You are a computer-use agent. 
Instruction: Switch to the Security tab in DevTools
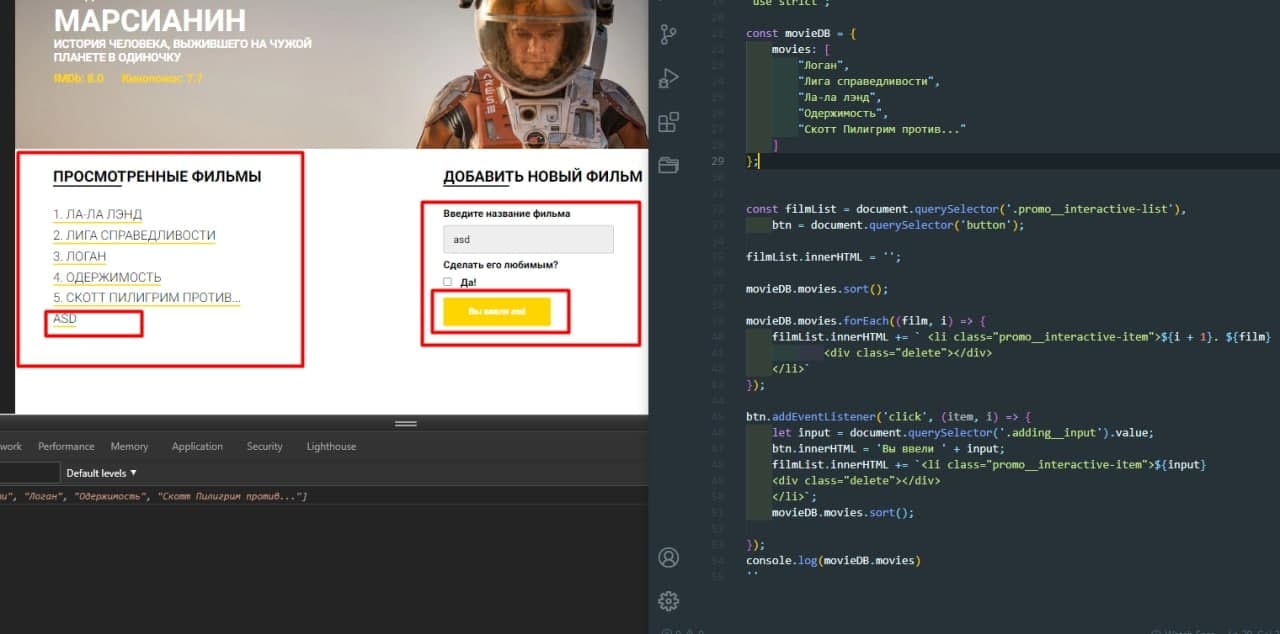pyautogui.click(x=265, y=446)
